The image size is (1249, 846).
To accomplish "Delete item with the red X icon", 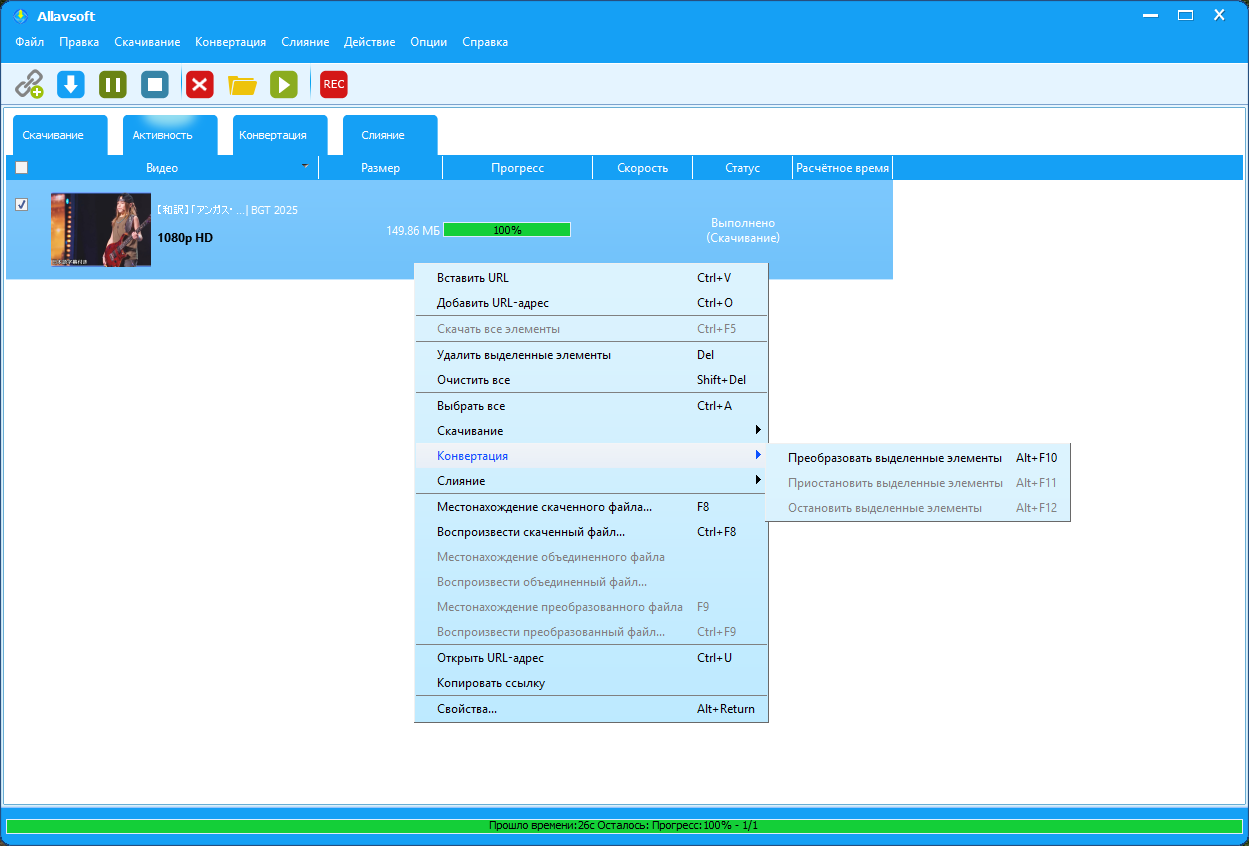I will click(201, 84).
